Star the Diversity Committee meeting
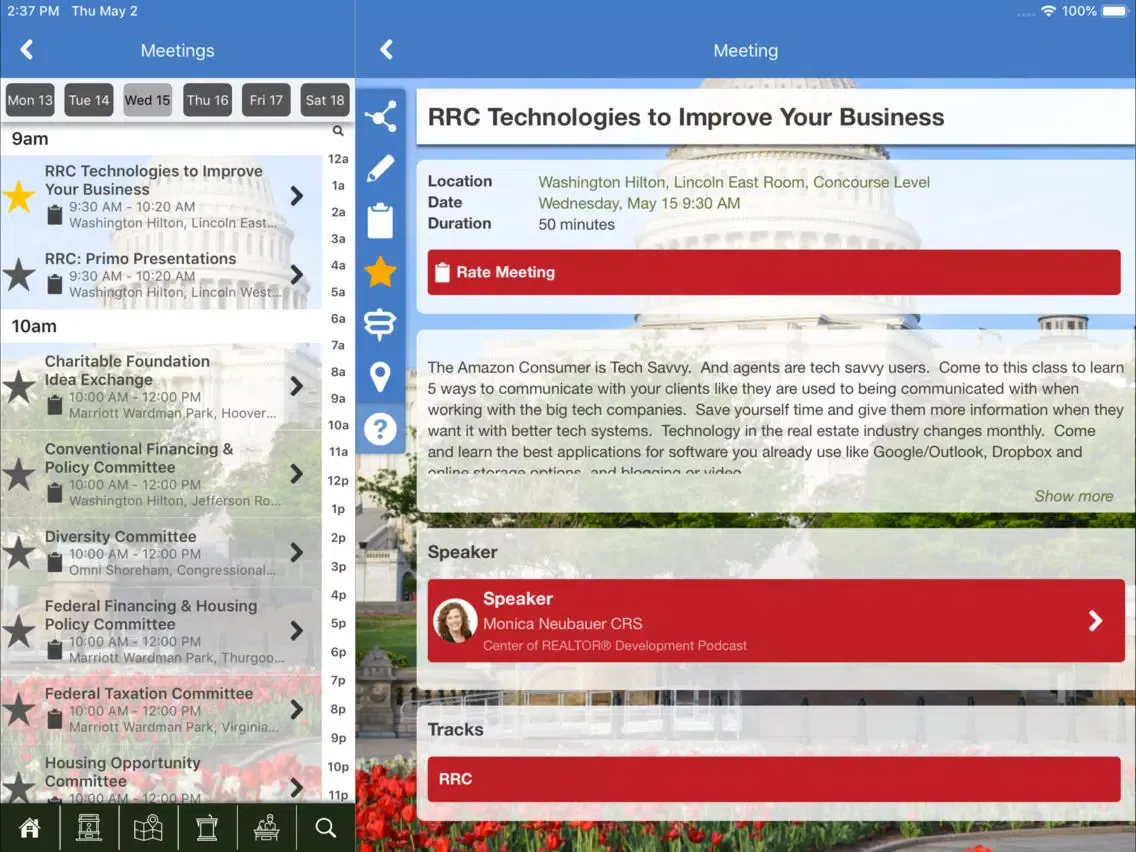 (x=19, y=554)
